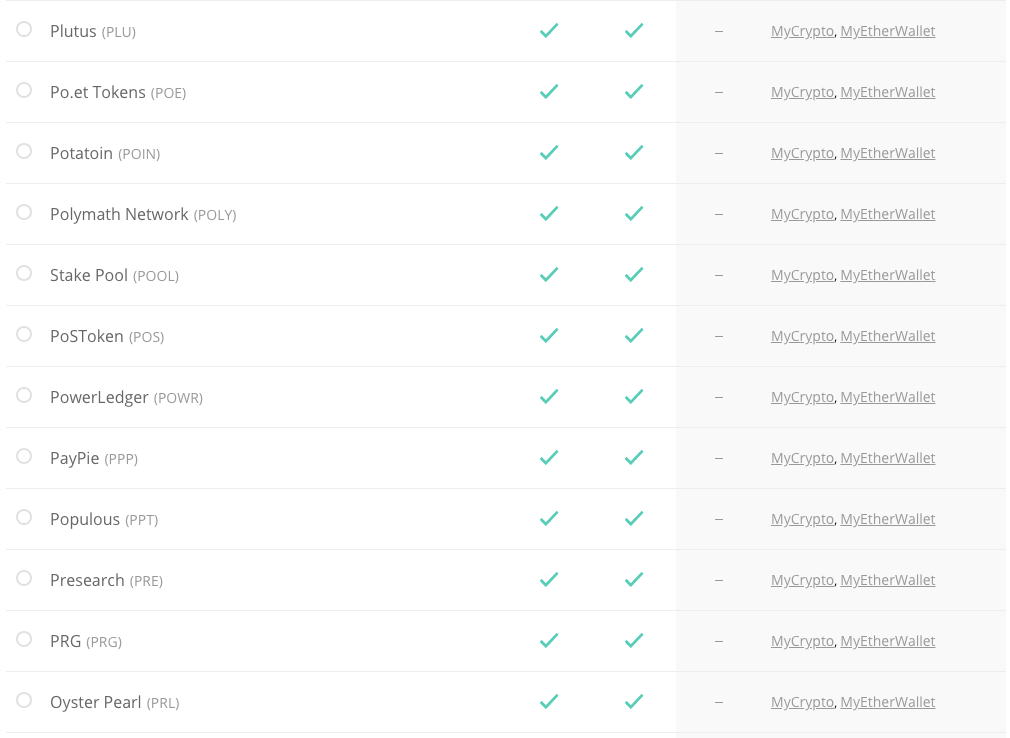
Task: Open MyEtherWallet link in Potatoin row
Action: click(x=888, y=153)
